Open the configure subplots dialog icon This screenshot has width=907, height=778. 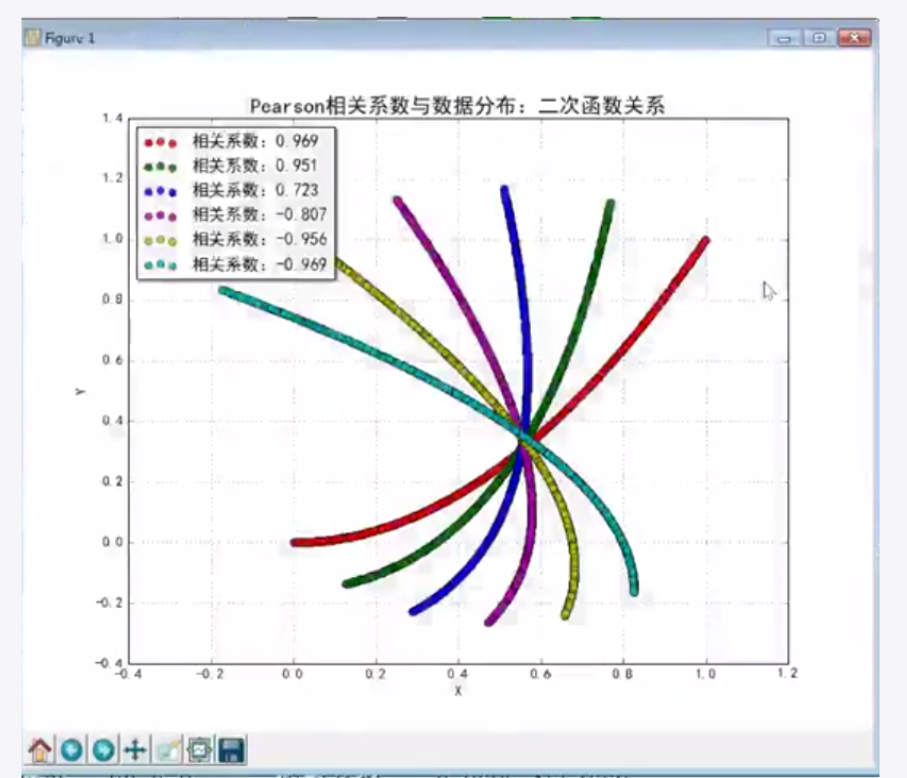tap(199, 745)
